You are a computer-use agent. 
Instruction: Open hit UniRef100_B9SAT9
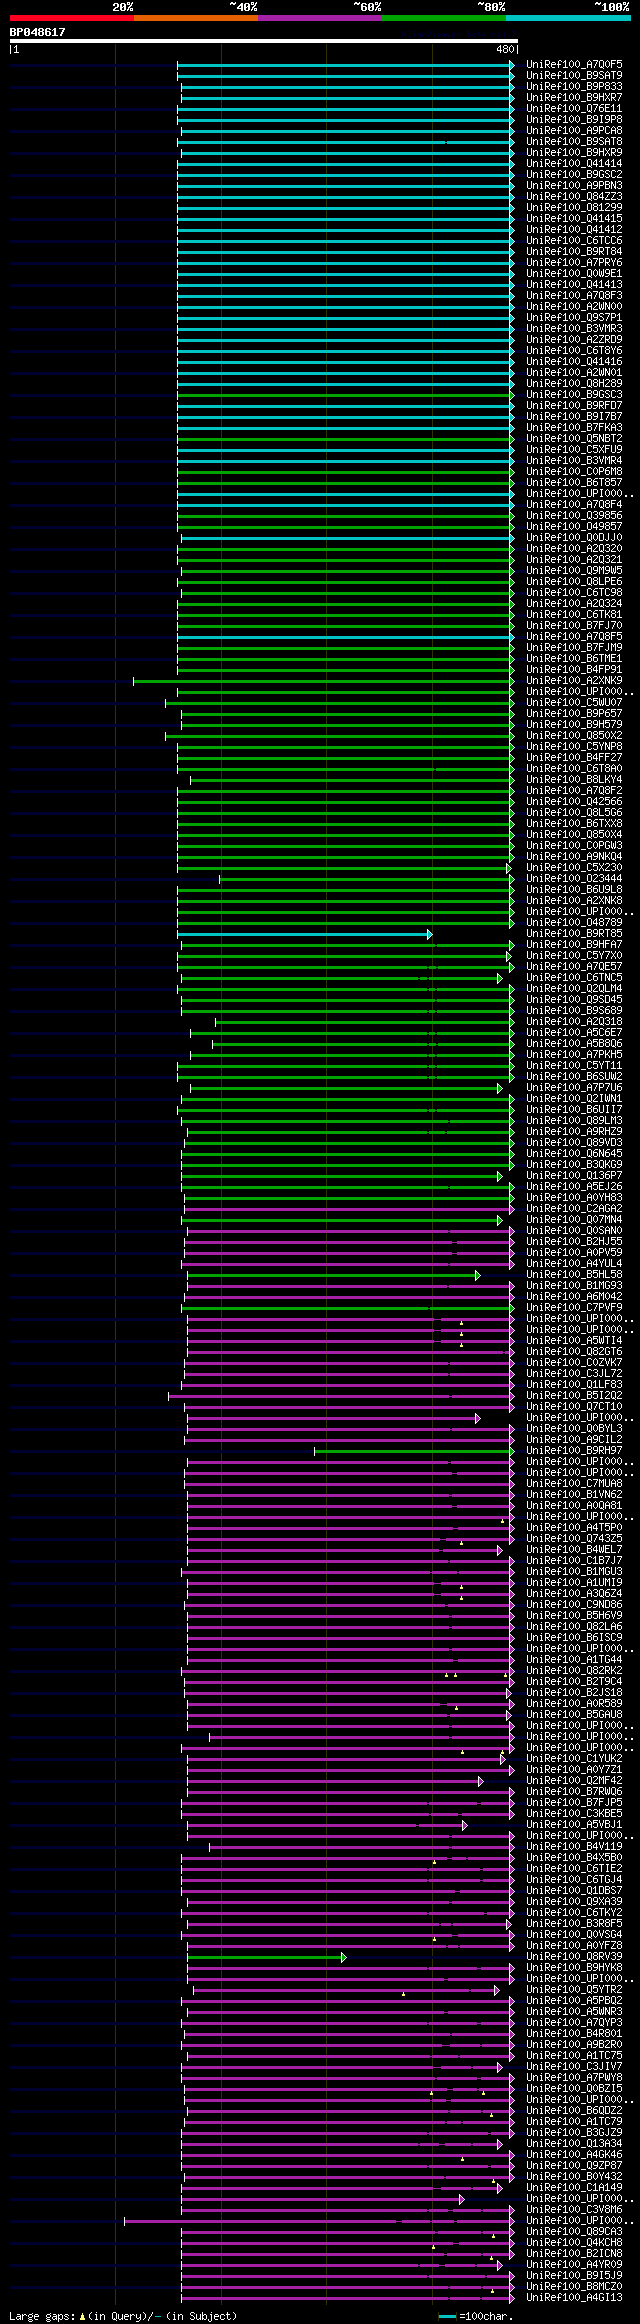pos(574,76)
